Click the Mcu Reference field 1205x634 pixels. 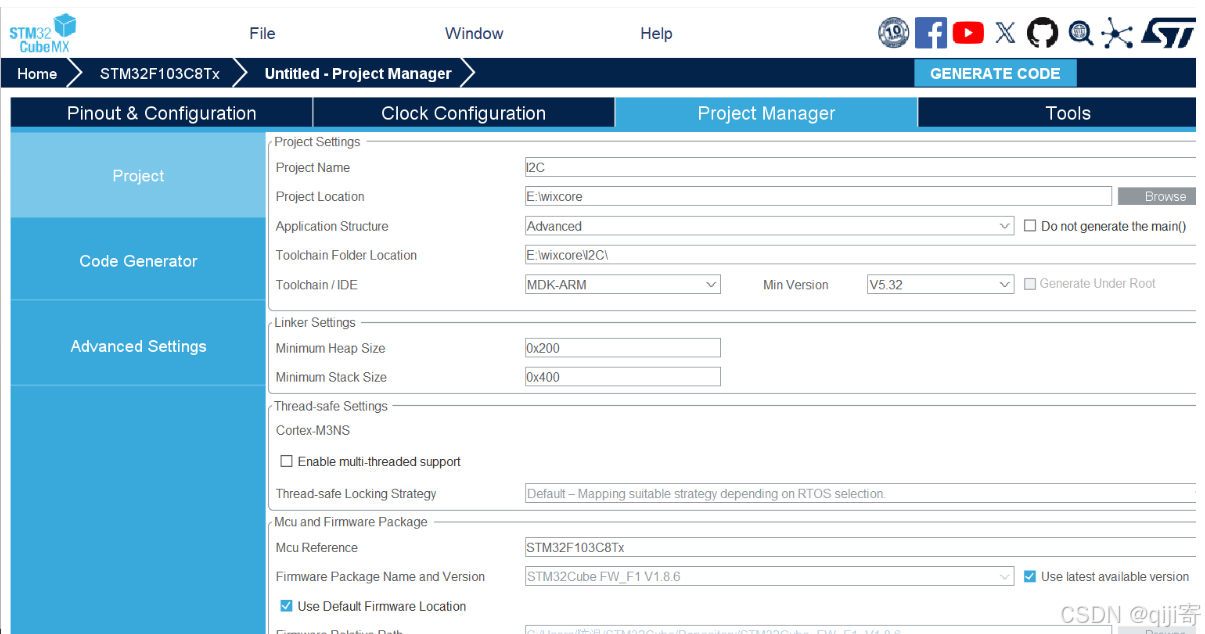[x=860, y=547]
